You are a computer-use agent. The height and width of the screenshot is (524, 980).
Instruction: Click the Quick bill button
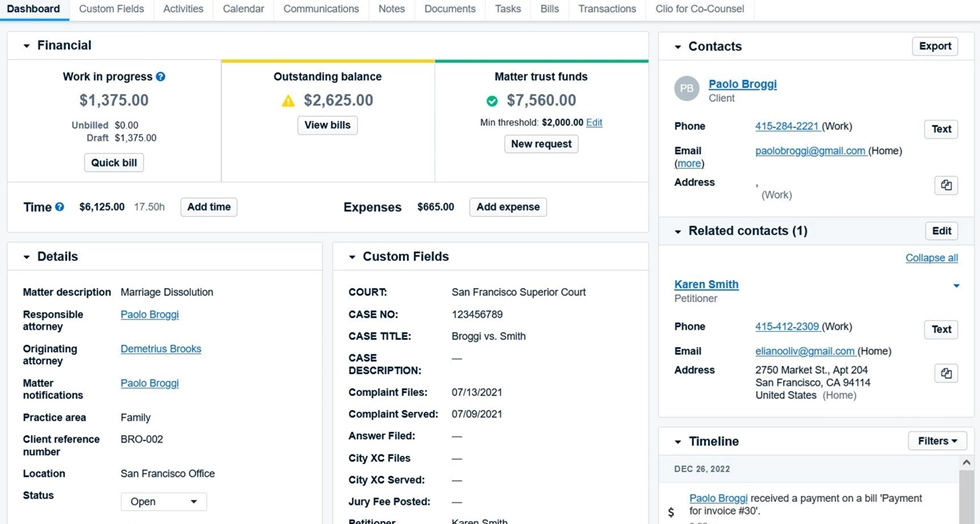(x=114, y=163)
